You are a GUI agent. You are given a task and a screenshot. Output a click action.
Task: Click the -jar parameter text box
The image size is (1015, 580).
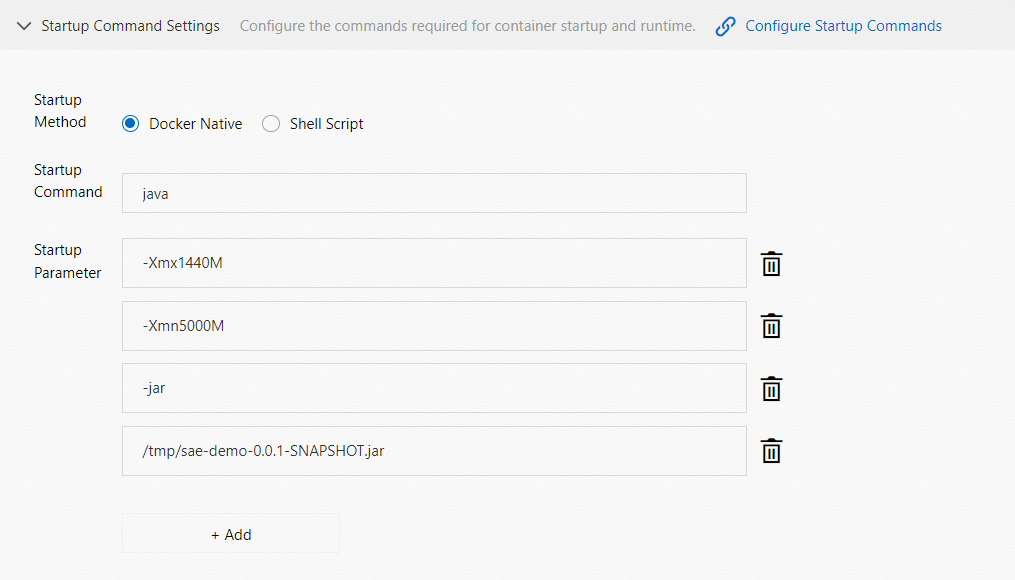pos(434,388)
